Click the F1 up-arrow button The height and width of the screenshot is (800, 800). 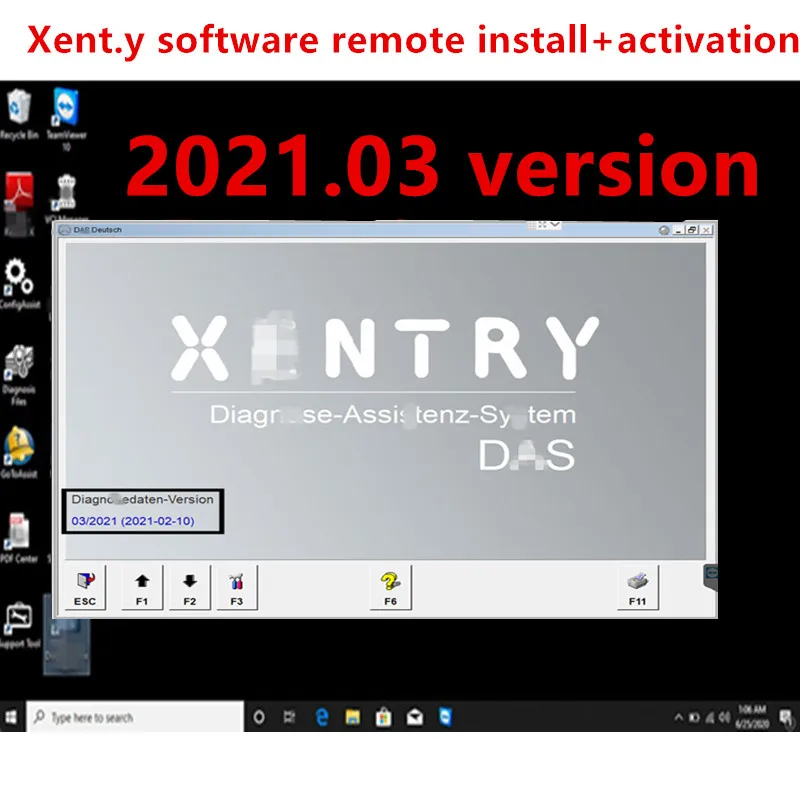click(x=142, y=587)
